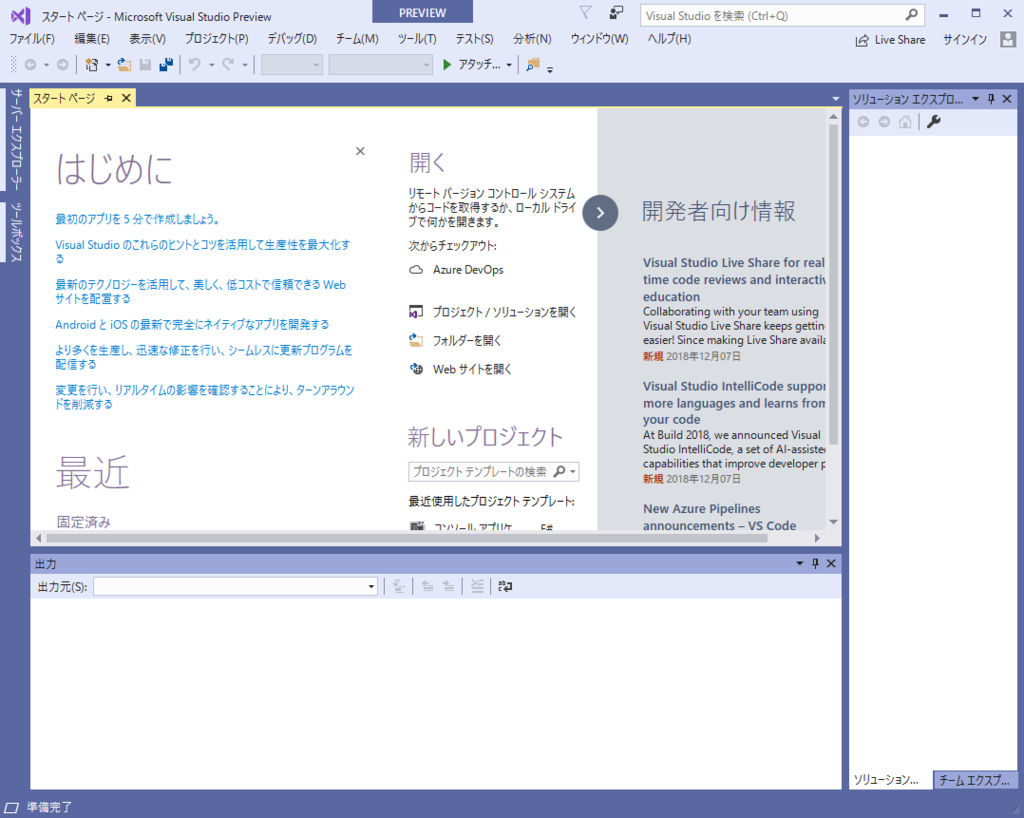This screenshot has width=1024, height=818.
Task: Click the Undo toolbar icon
Action: [x=195, y=65]
